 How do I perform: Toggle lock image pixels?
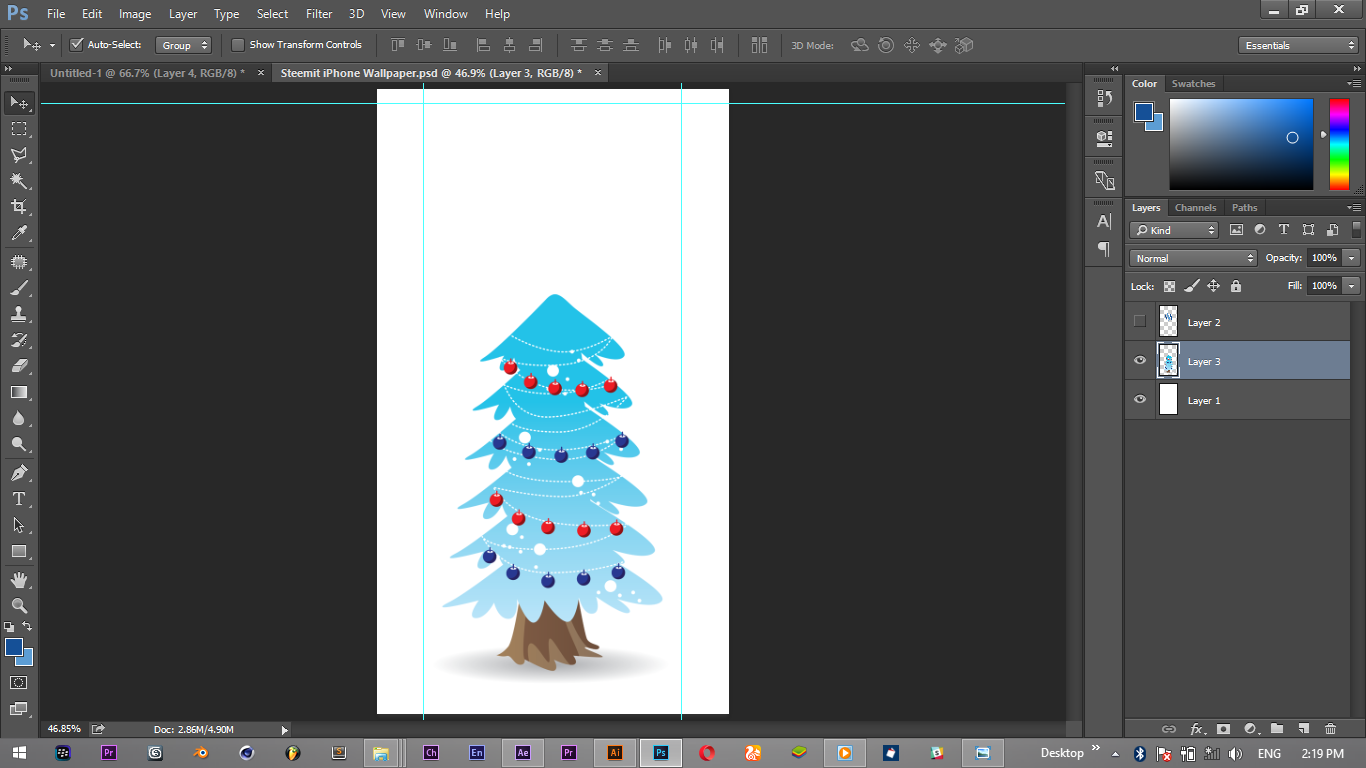click(1191, 286)
